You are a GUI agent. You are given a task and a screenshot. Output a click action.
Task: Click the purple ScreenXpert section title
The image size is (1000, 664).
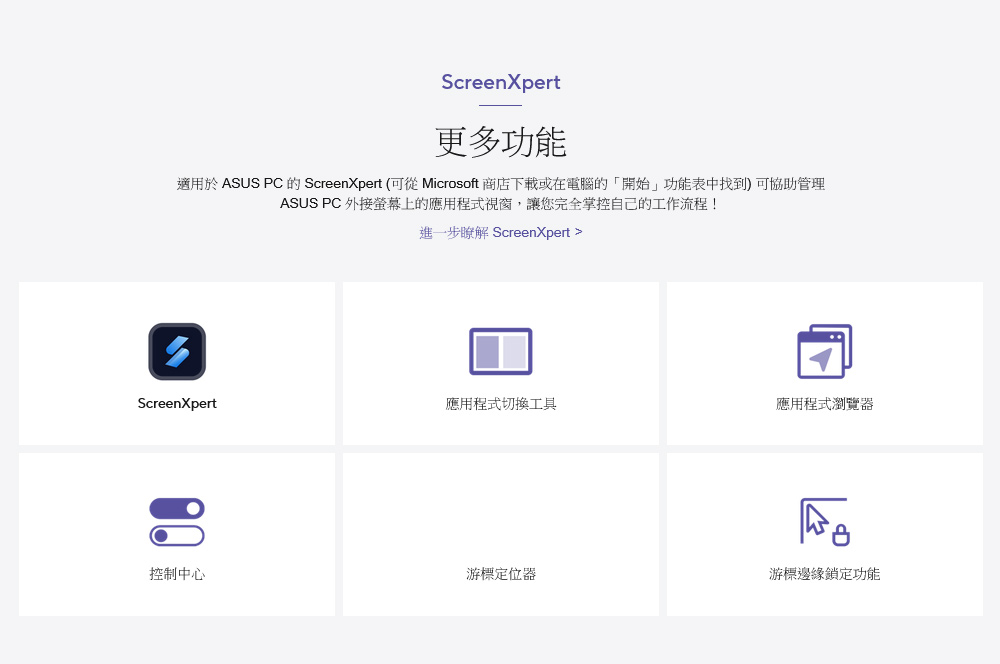[501, 82]
